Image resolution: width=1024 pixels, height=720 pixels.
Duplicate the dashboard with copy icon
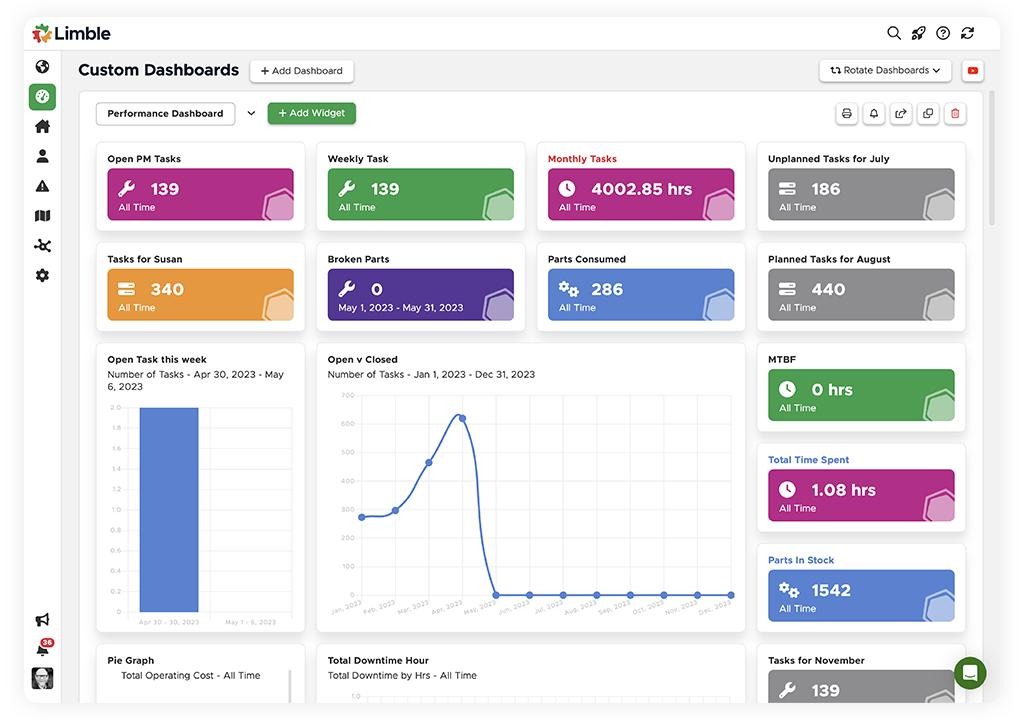(x=928, y=114)
